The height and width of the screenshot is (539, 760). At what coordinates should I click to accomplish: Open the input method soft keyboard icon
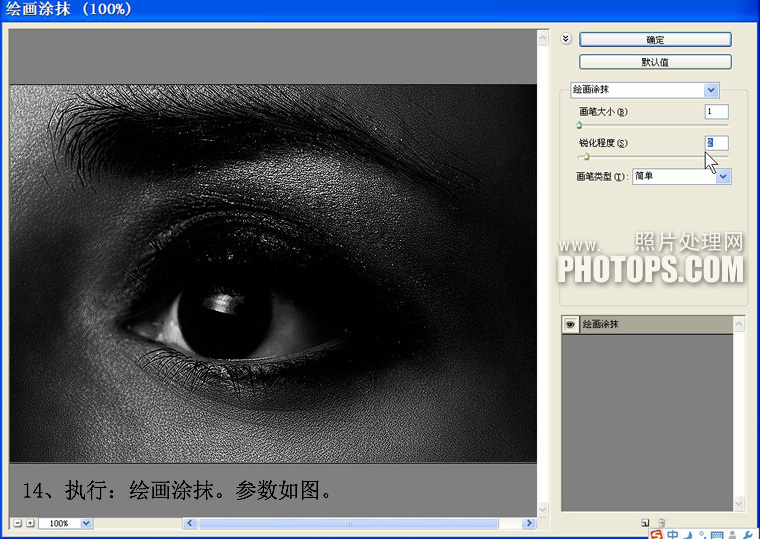(x=717, y=535)
